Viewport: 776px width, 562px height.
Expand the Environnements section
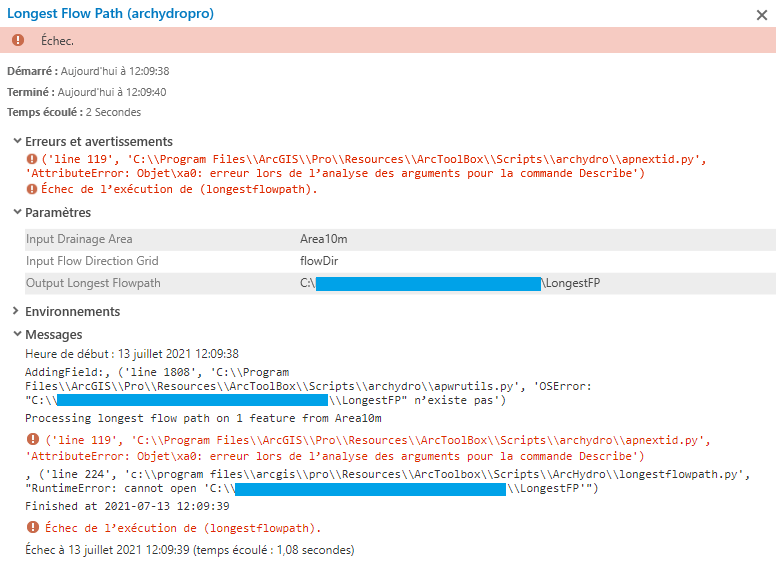[16, 311]
